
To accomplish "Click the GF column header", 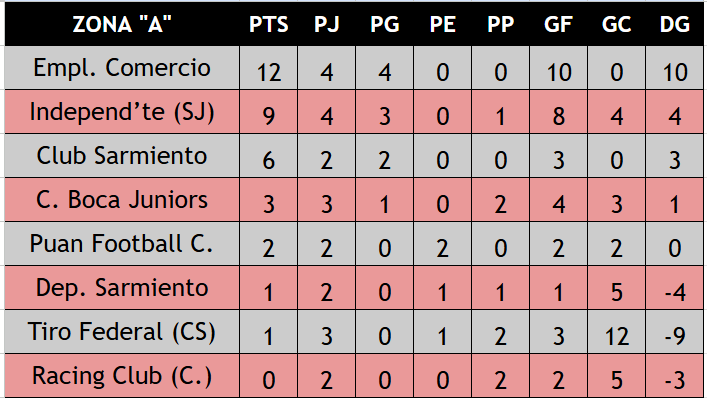I will coord(558,24).
